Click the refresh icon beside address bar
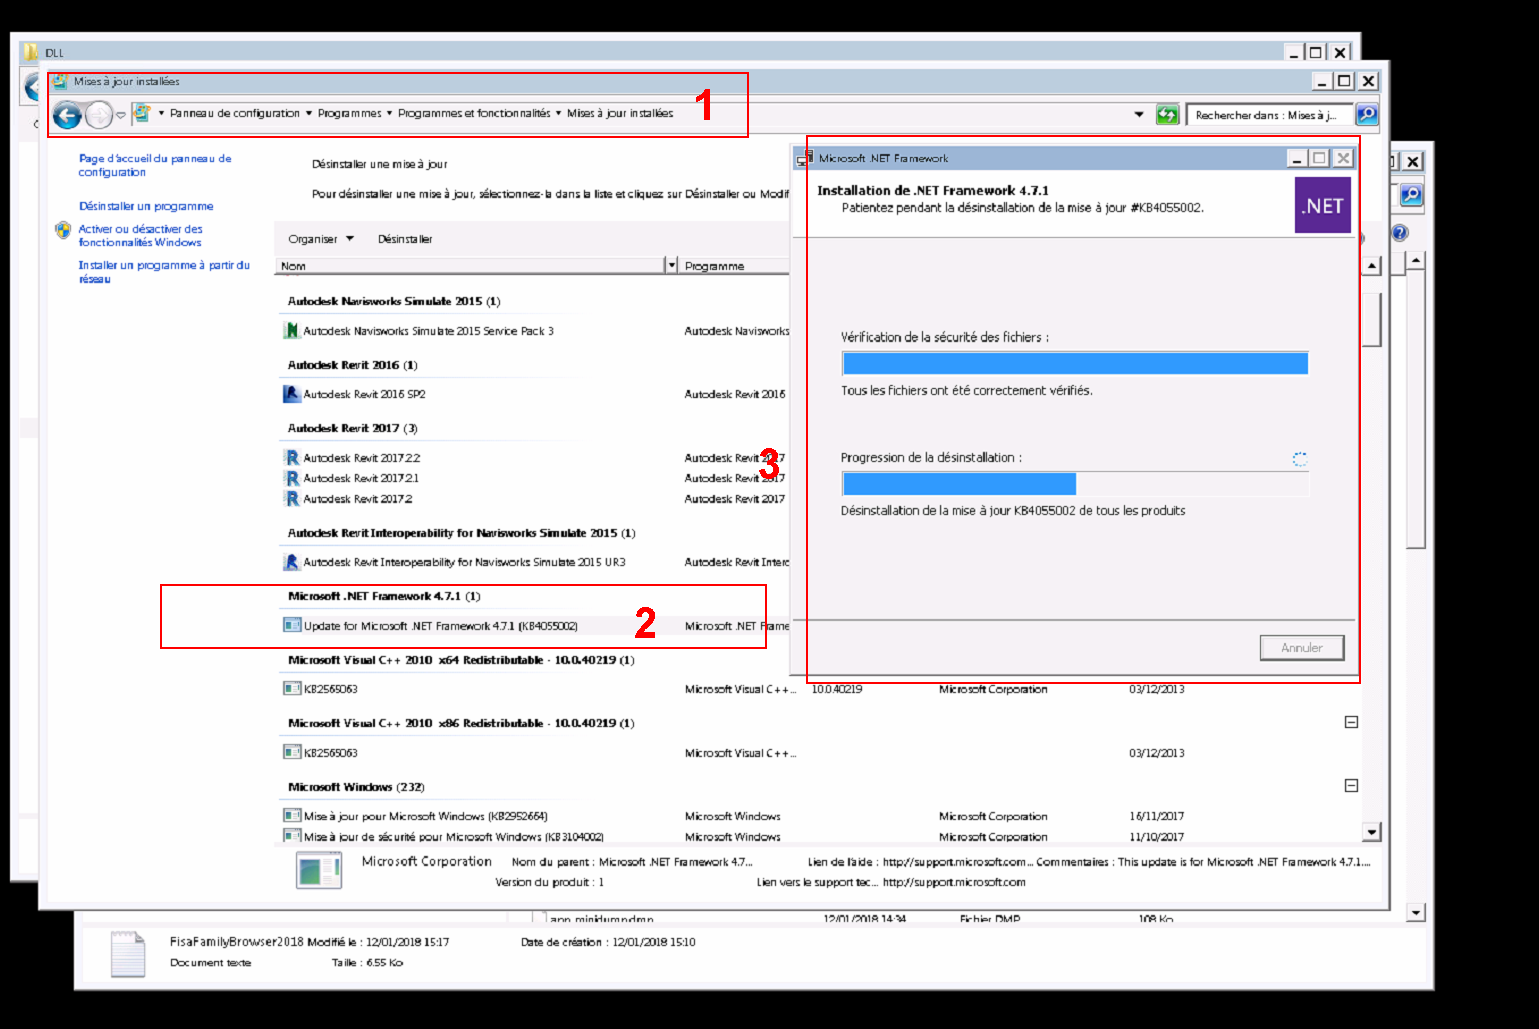Image resolution: width=1539 pixels, height=1029 pixels. [x=1167, y=115]
